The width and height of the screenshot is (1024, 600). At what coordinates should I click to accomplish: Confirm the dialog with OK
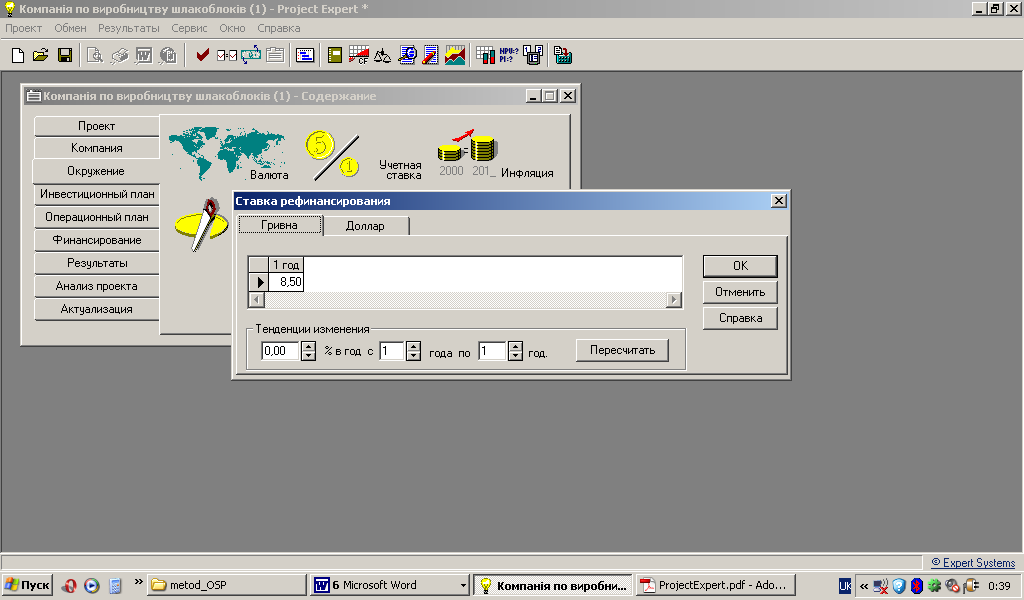(x=740, y=266)
